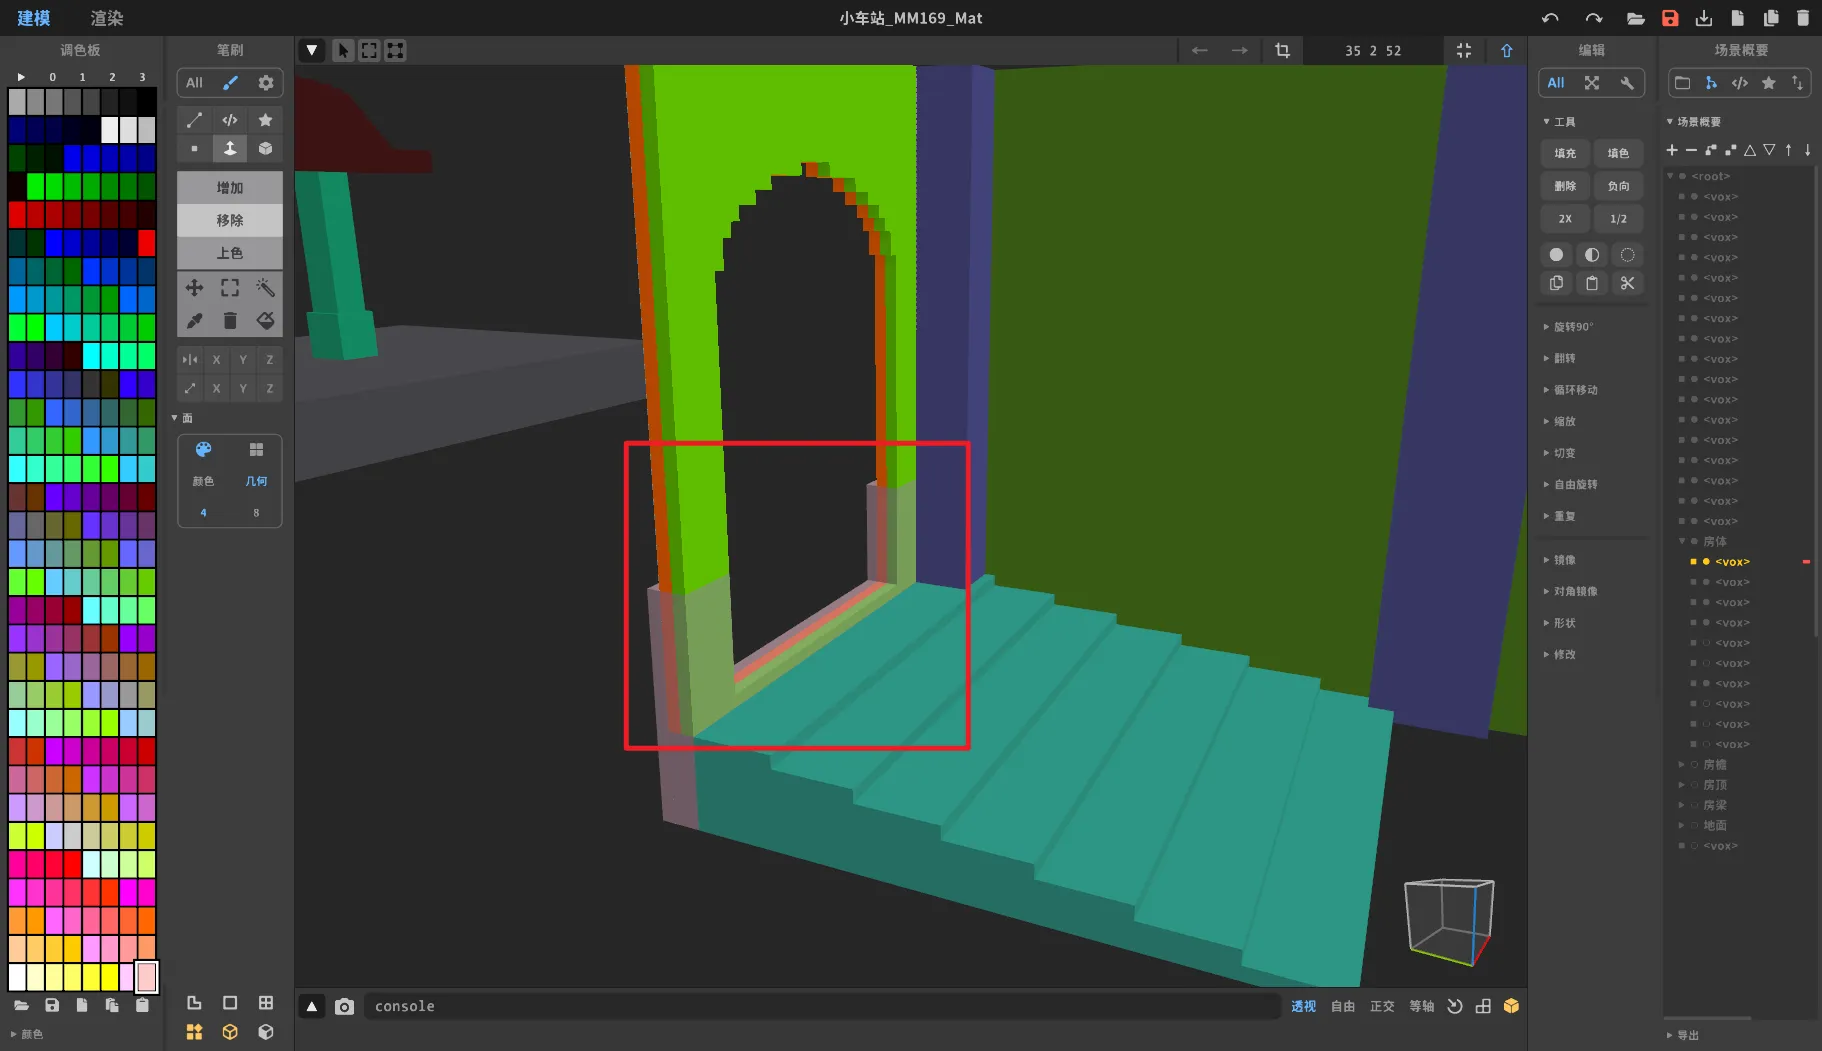The image size is (1822, 1051).
Task: Click the red save project icon
Action: tap(1670, 18)
